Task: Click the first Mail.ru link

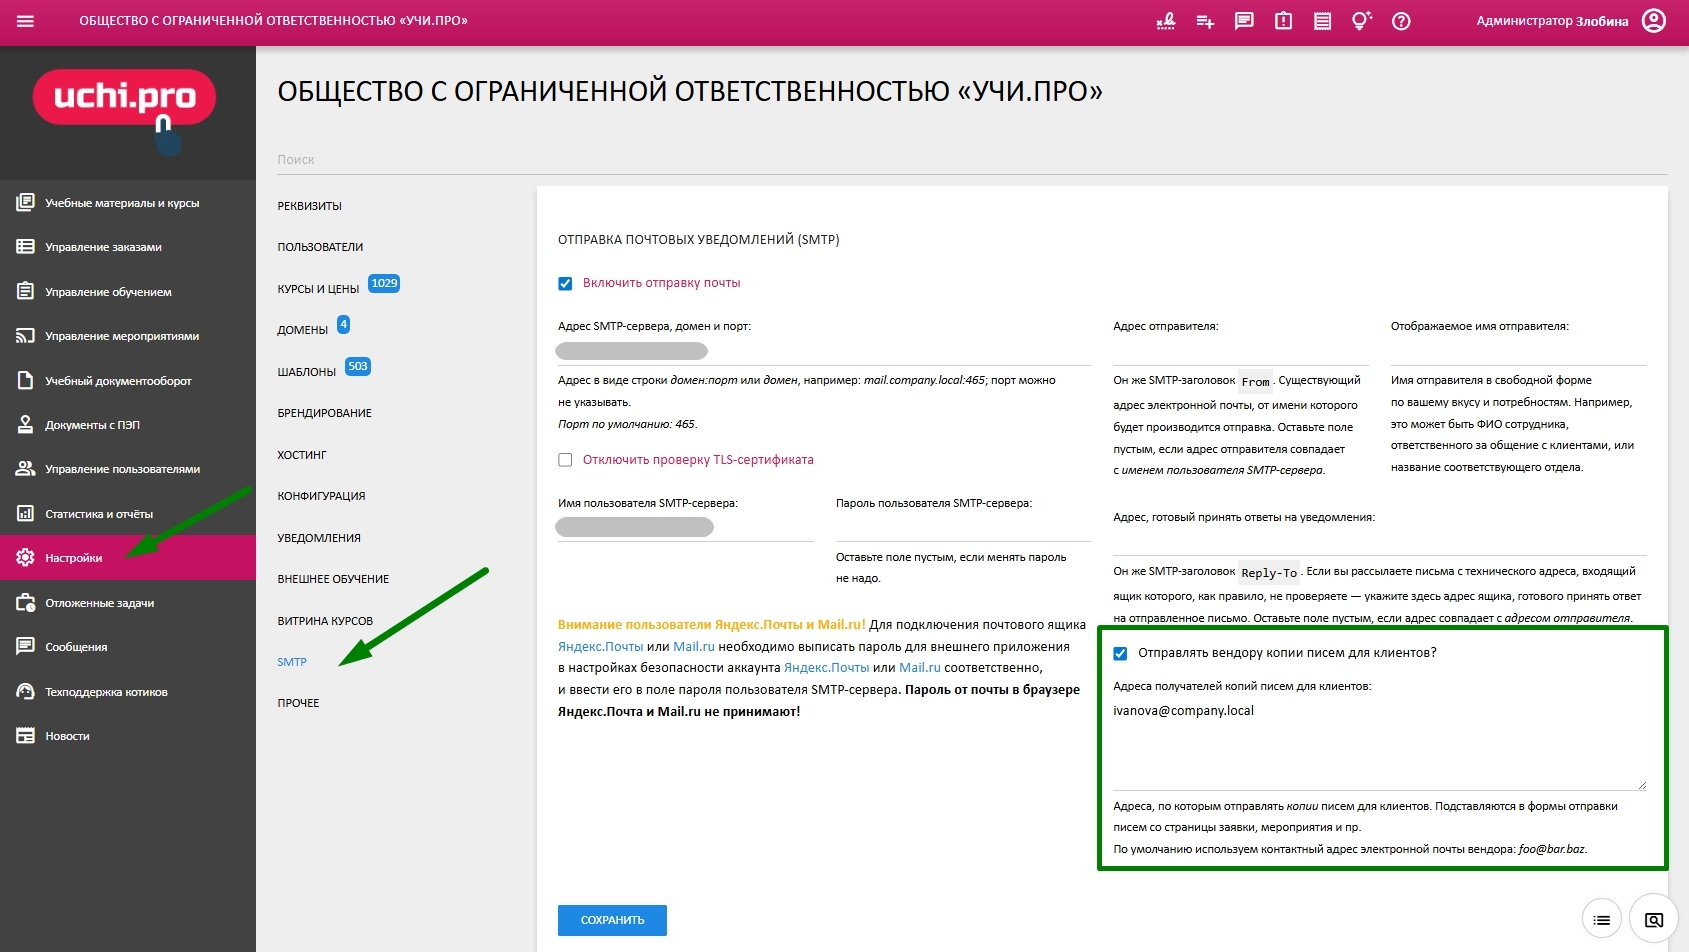Action: 694,647
